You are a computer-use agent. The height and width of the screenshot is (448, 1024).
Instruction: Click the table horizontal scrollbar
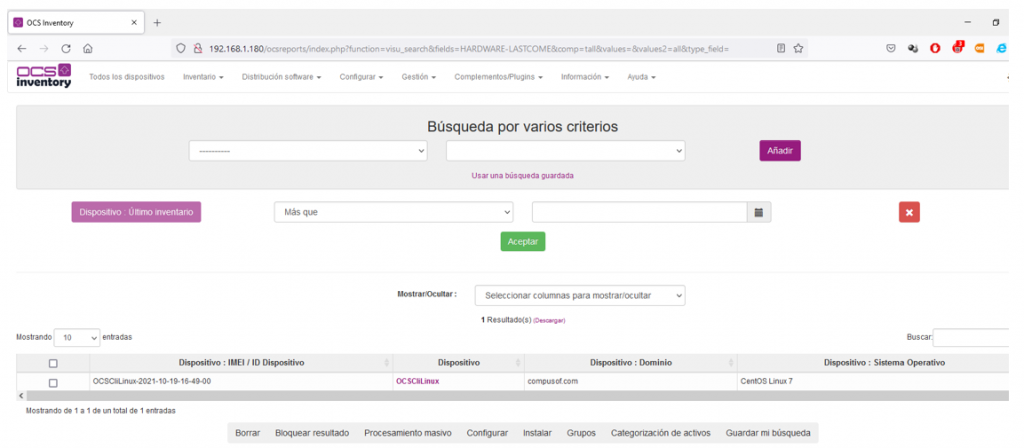516,396
